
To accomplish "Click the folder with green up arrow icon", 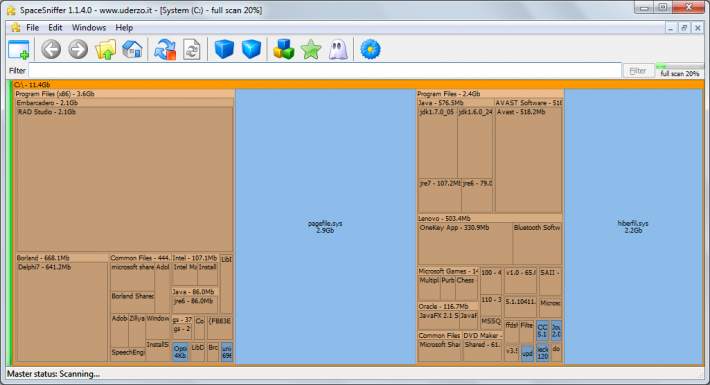I will coord(105,49).
